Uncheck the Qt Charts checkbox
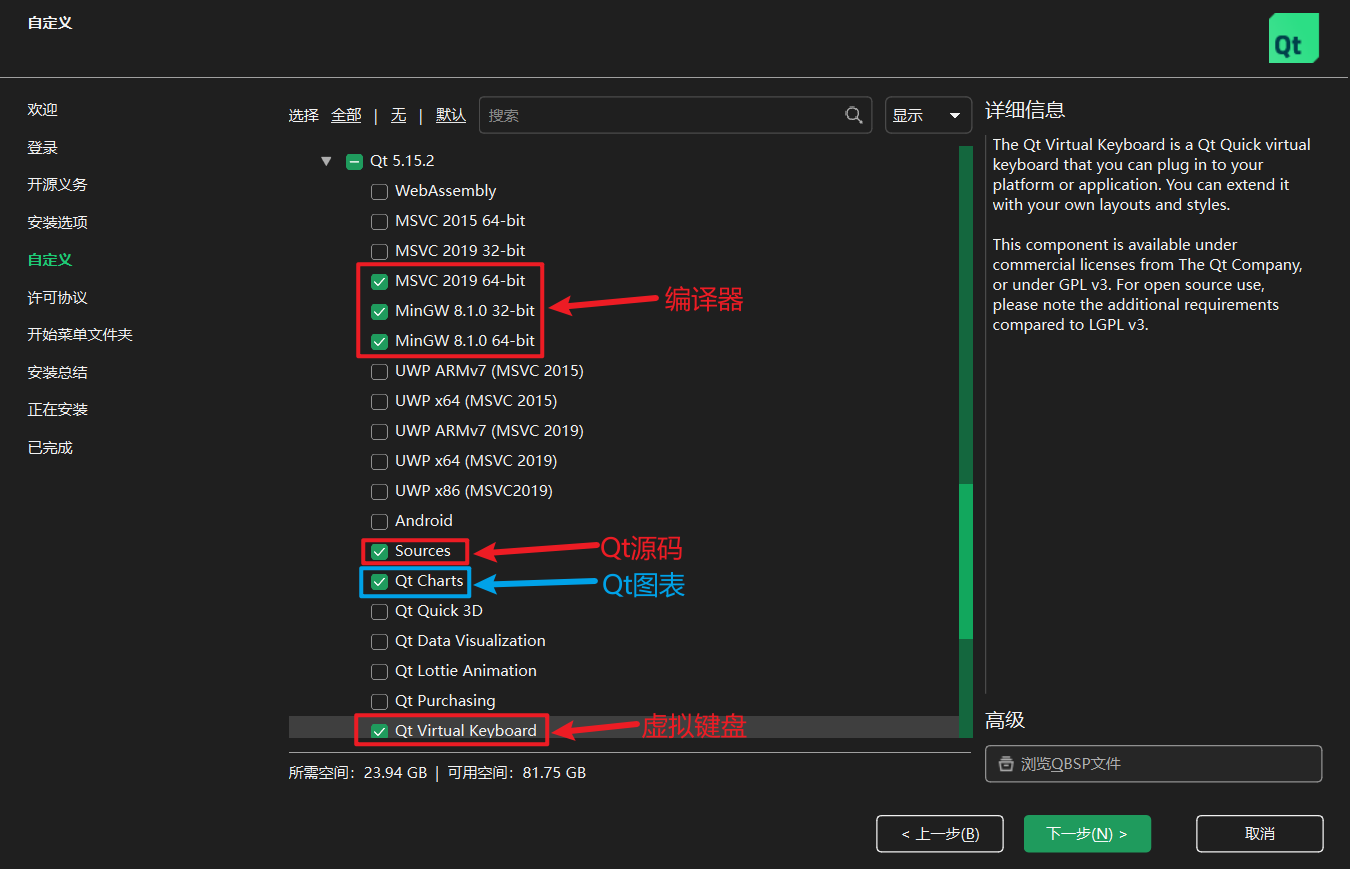Screen dimensions: 1350x869 click(379, 581)
